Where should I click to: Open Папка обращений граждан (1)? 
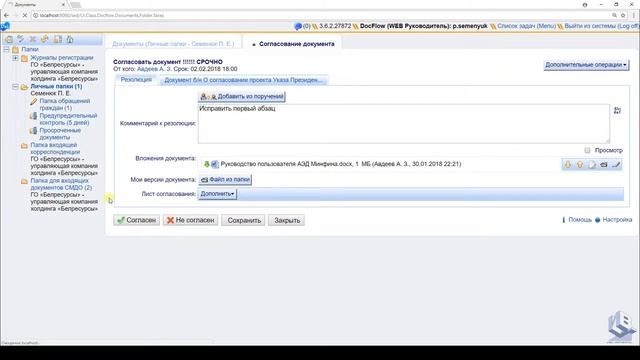click(x=64, y=104)
